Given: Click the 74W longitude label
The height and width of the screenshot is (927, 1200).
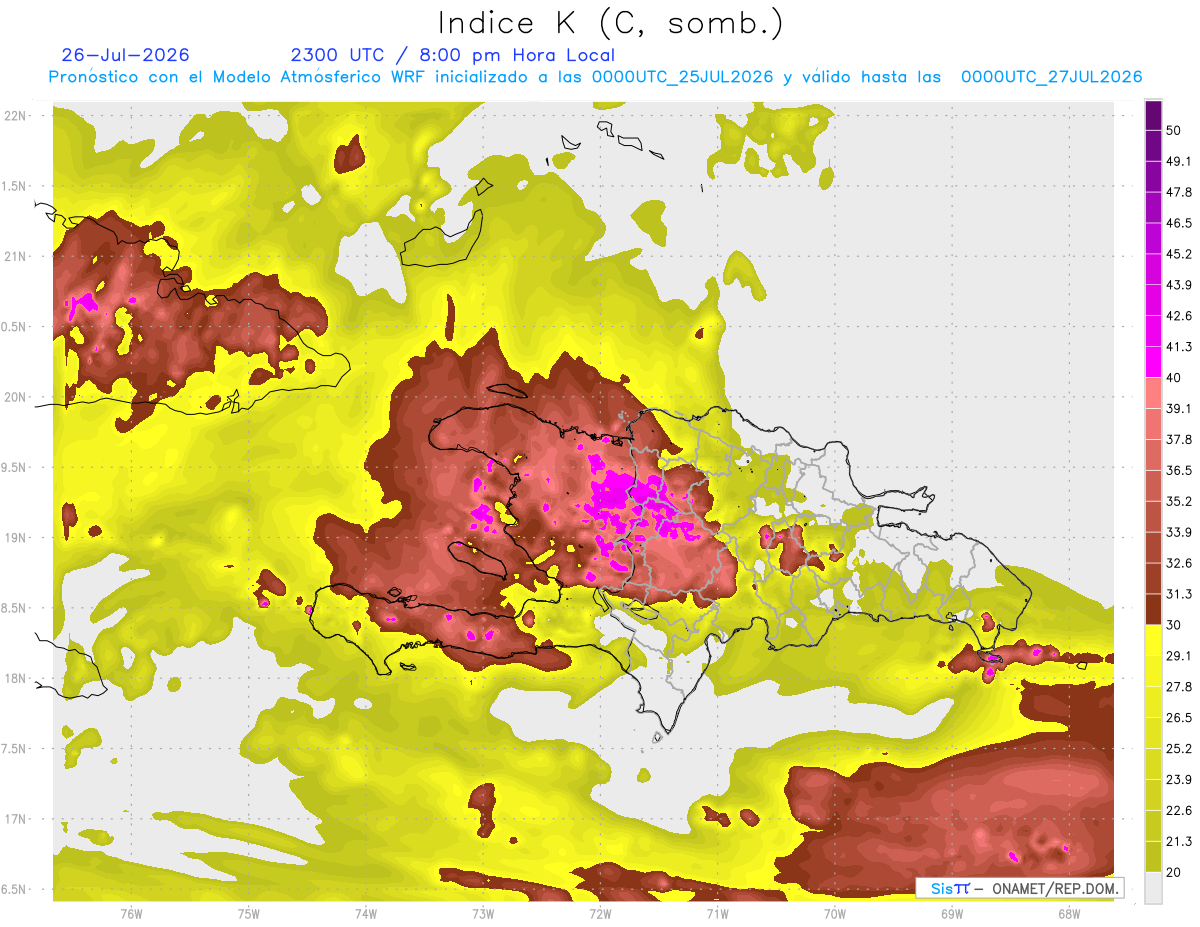Looking at the screenshot, I should pos(366,914).
